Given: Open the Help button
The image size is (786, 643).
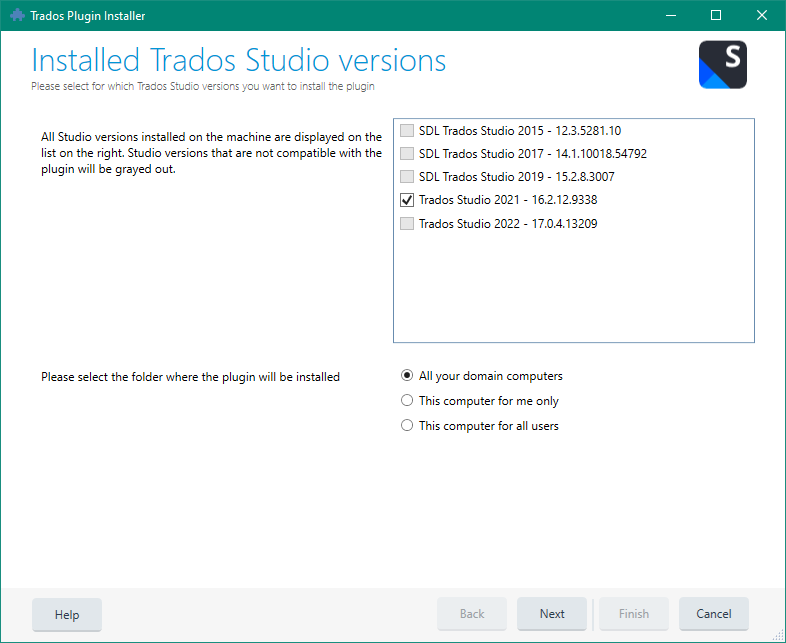Looking at the screenshot, I should [67, 614].
